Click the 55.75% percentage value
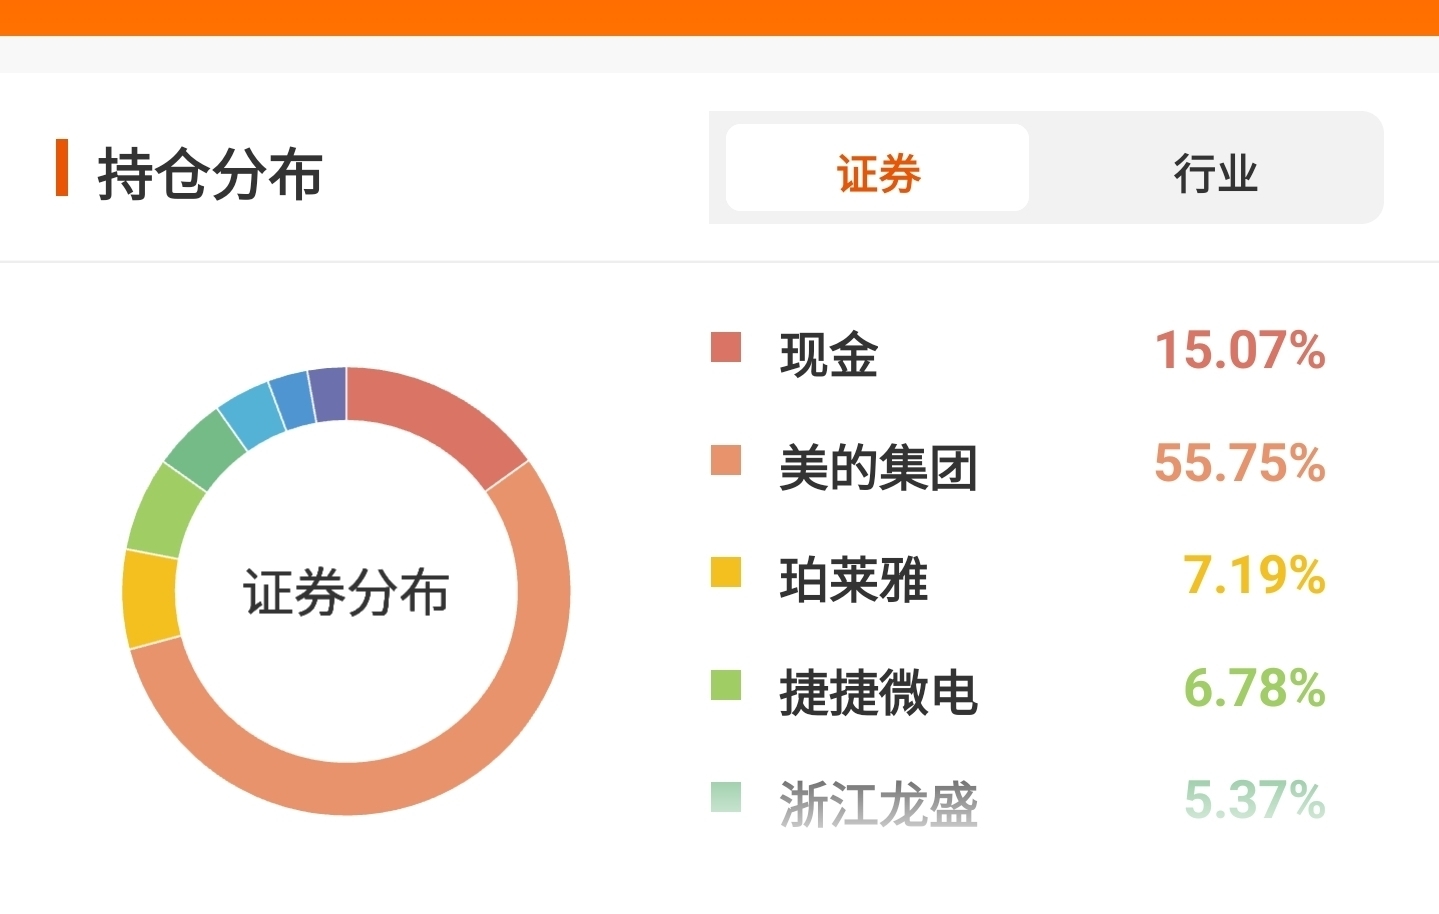The width and height of the screenshot is (1439, 914). coord(1239,463)
